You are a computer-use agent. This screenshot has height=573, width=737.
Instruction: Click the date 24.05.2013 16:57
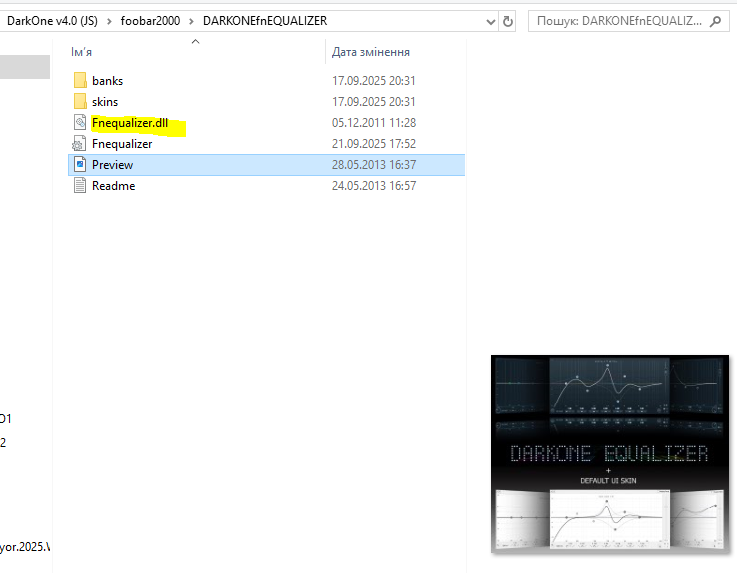[x=374, y=186]
